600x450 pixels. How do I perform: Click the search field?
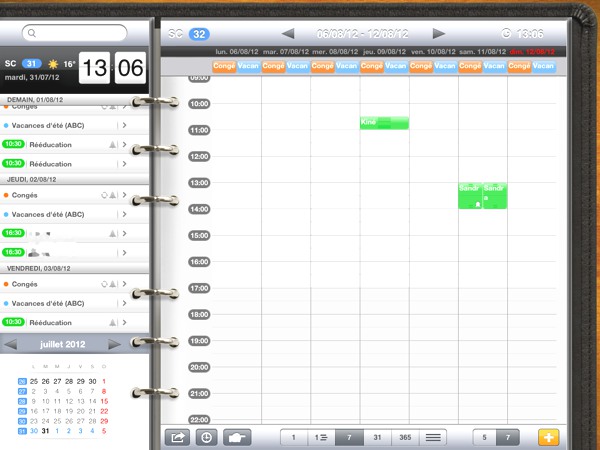coord(74,33)
